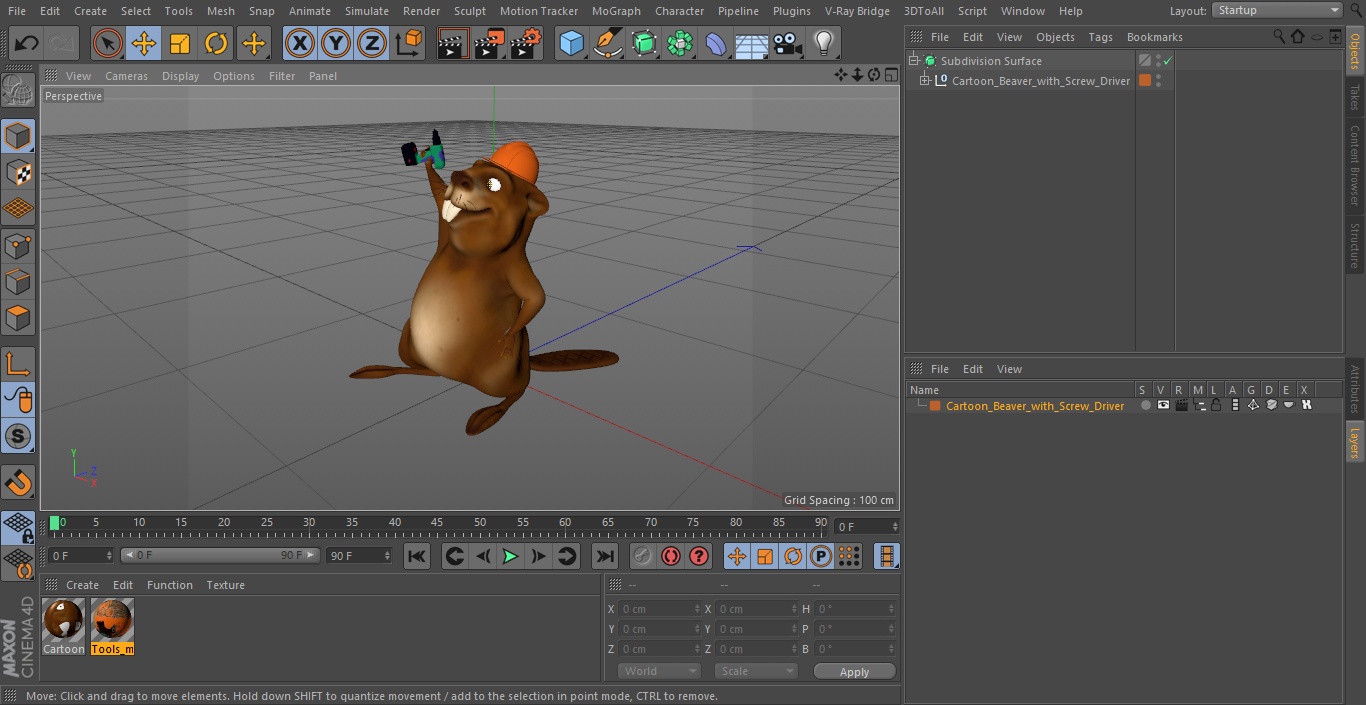Open Objects panel Tags menu

(x=1100, y=37)
